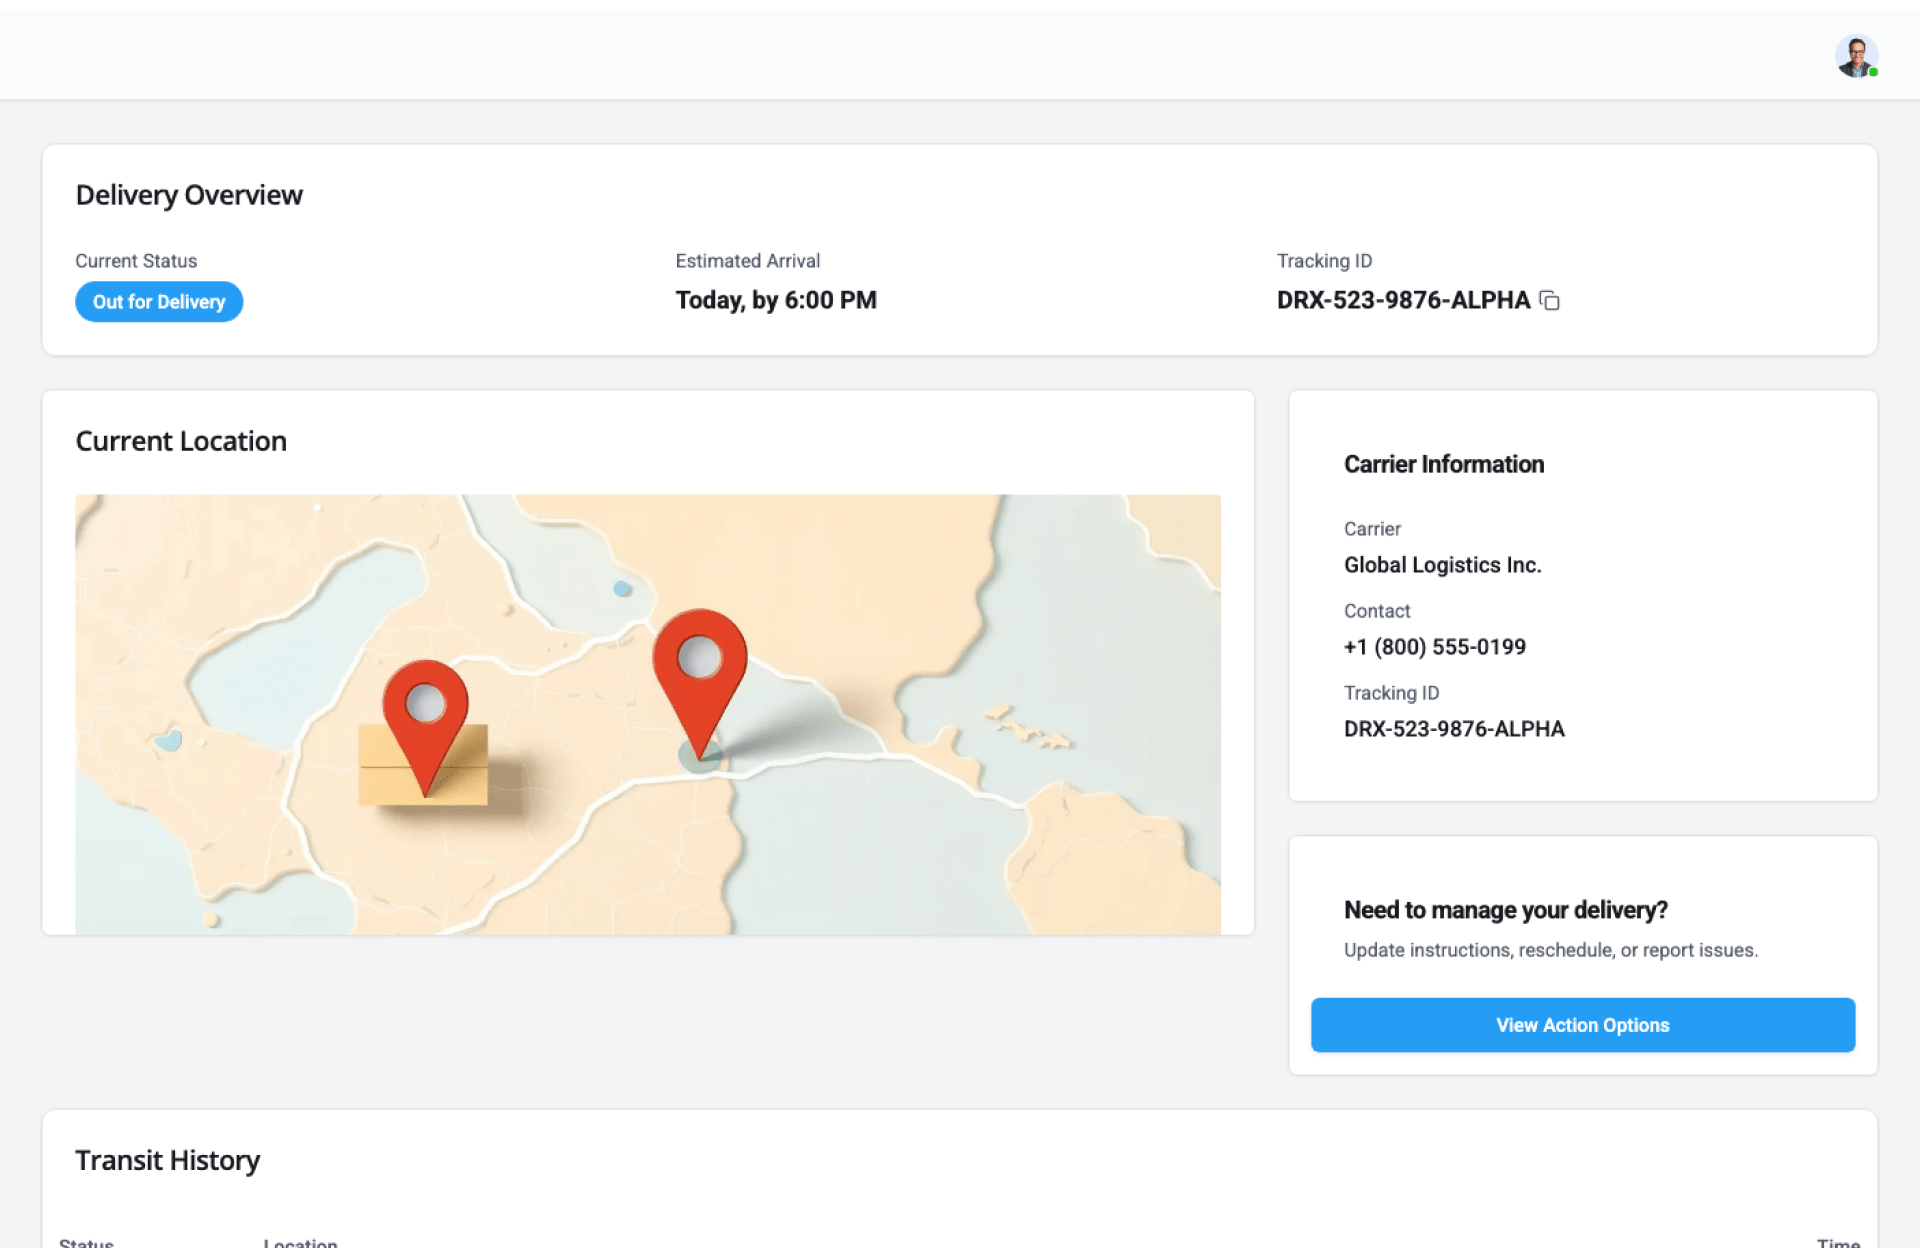This screenshot has width=1920, height=1248.
Task: Click the Current Location heading
Action: (181, 441)
